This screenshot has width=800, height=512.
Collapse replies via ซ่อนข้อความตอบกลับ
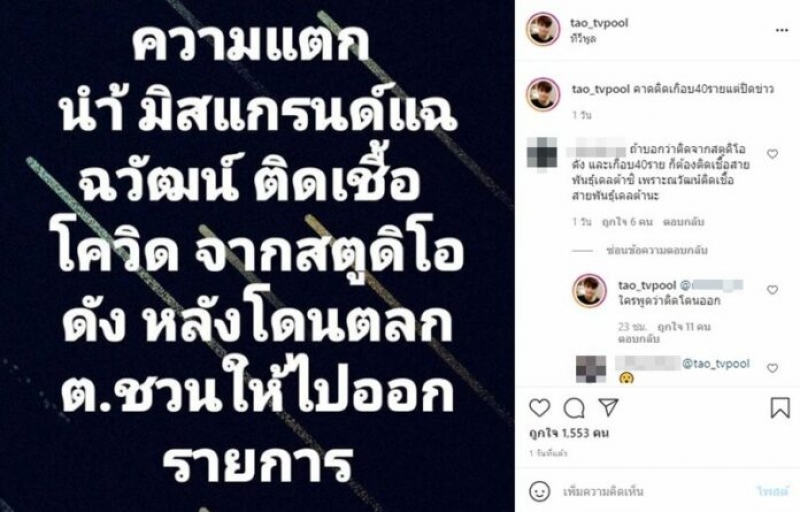tap(657, 250)
